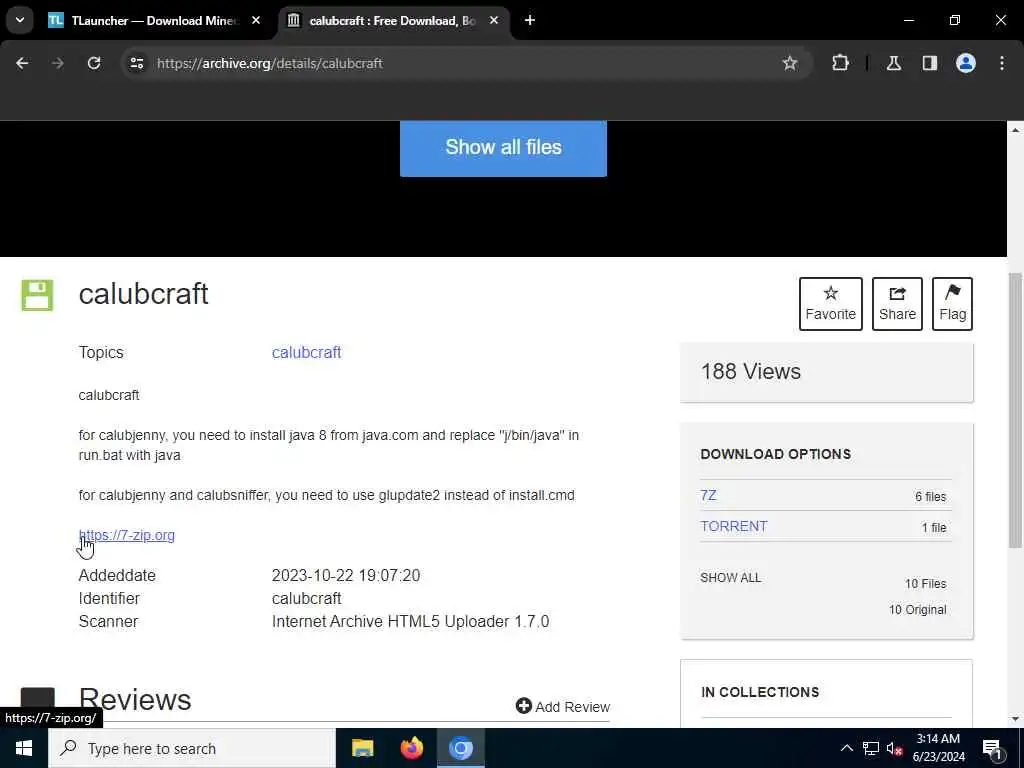Open site information icon in address bar
Image resolution: width=1024 pixels, height=768 pixels.
(136, 63)
